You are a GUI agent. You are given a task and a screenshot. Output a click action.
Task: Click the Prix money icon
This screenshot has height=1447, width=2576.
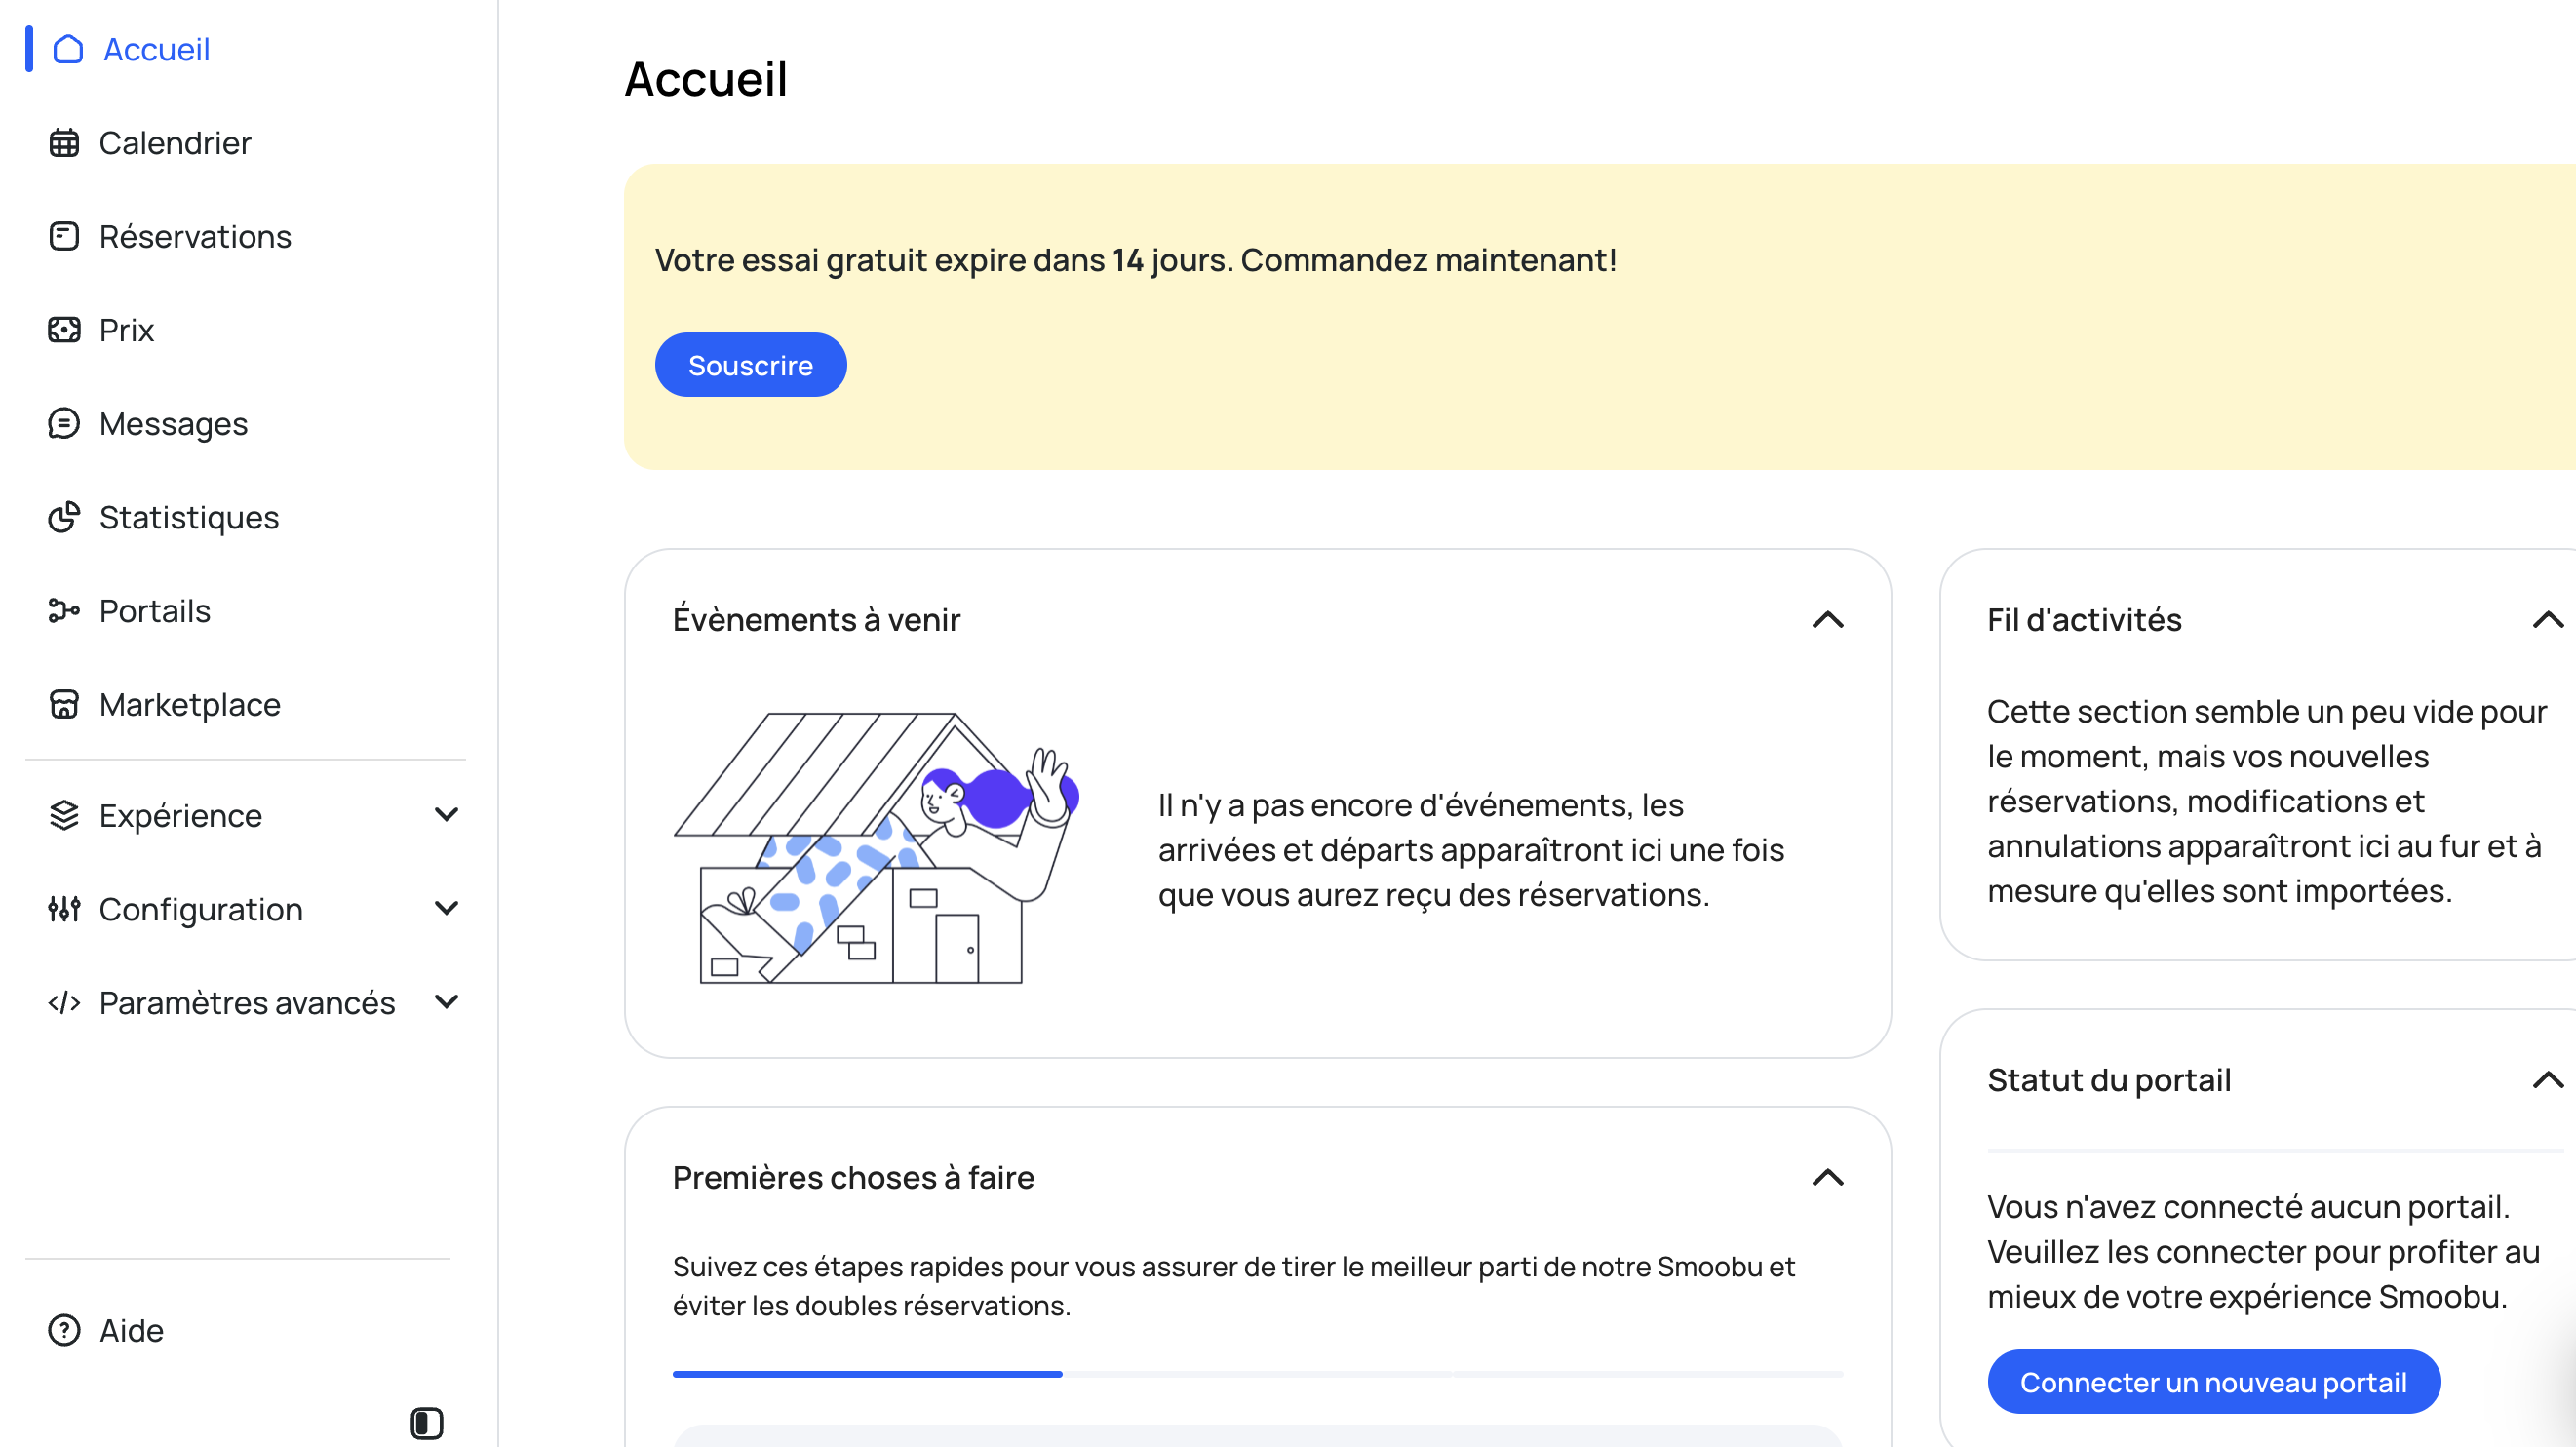[x=64, y=330]
